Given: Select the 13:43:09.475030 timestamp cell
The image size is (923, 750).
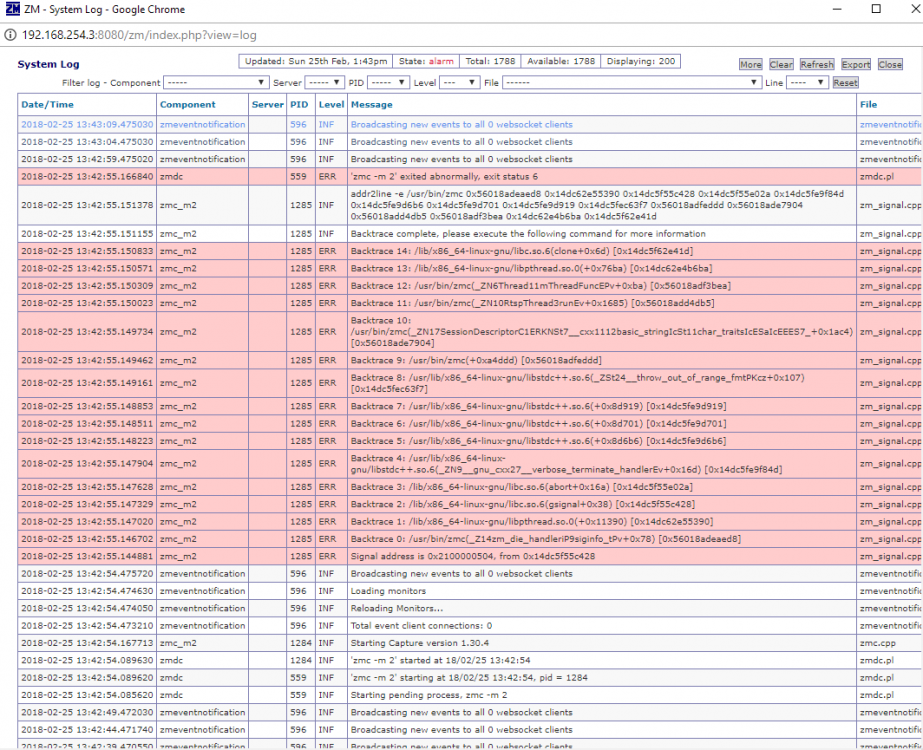Looking at the screenshot, I should tap(87, 125).
